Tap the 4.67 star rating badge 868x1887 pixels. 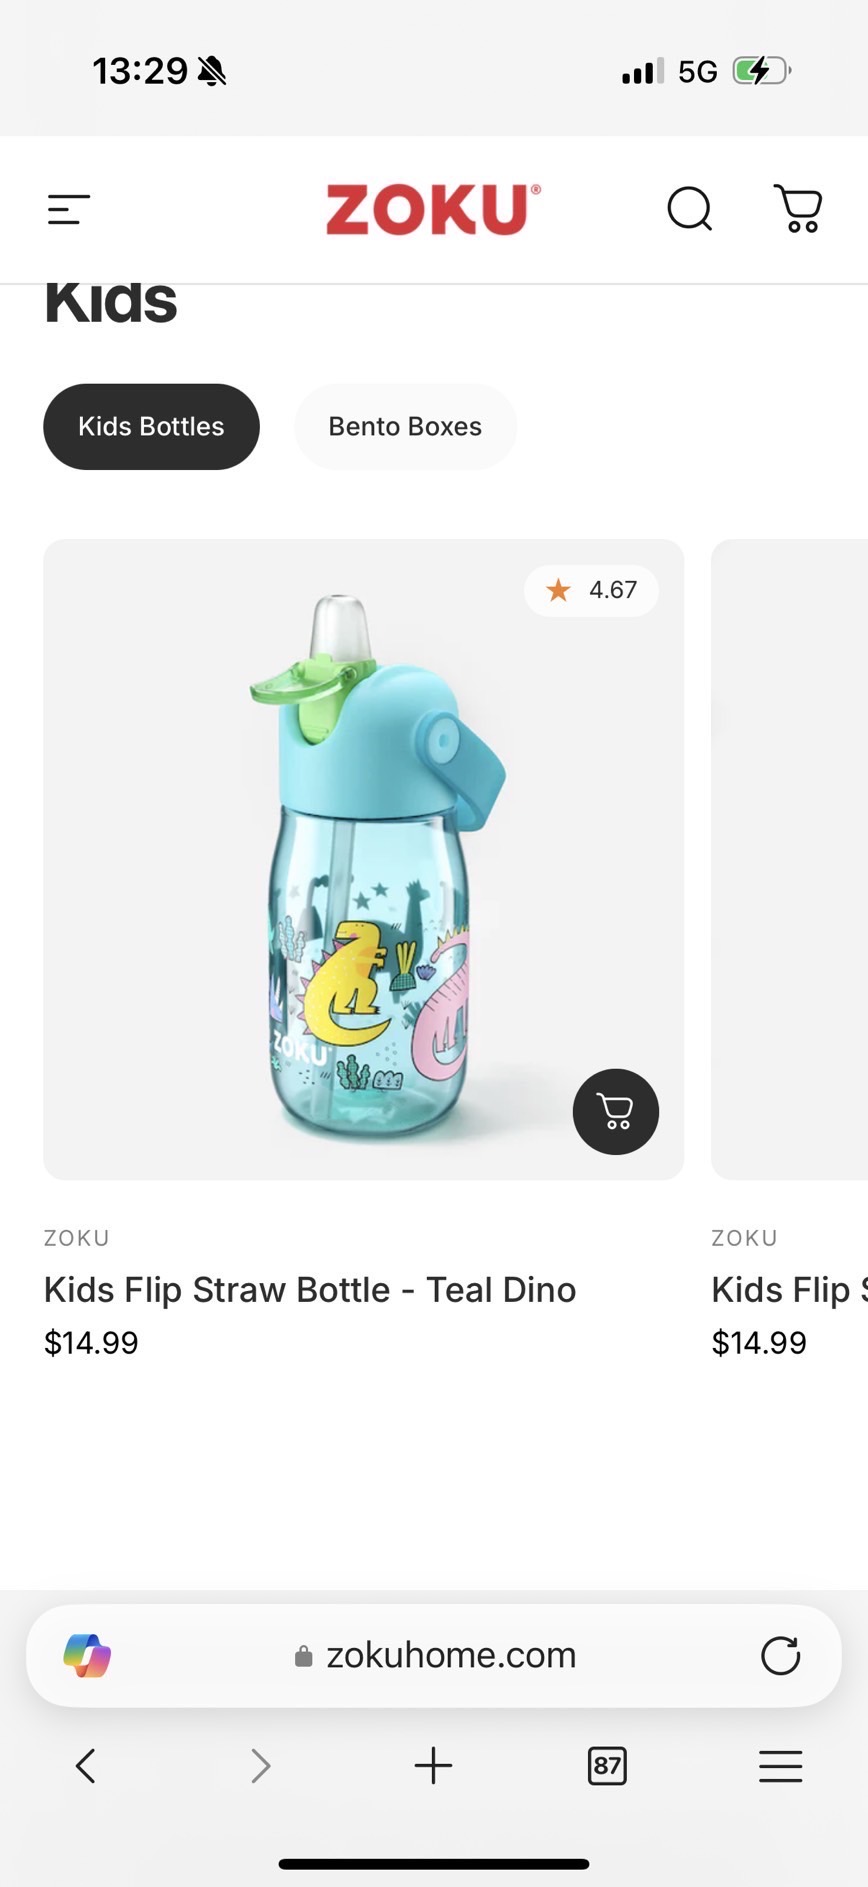click(591, 590)
